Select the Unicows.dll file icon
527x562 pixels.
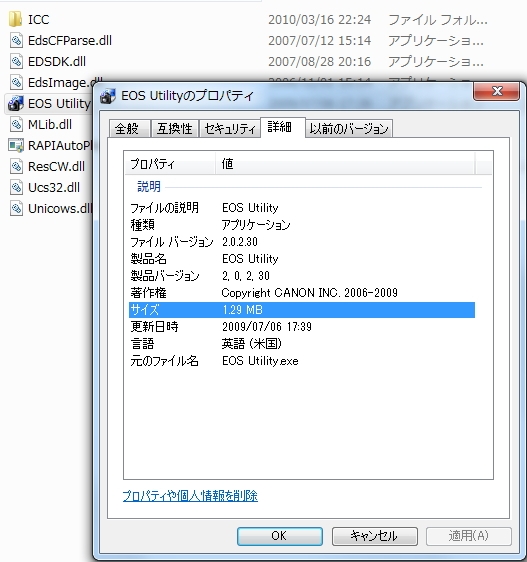[16, 208]
